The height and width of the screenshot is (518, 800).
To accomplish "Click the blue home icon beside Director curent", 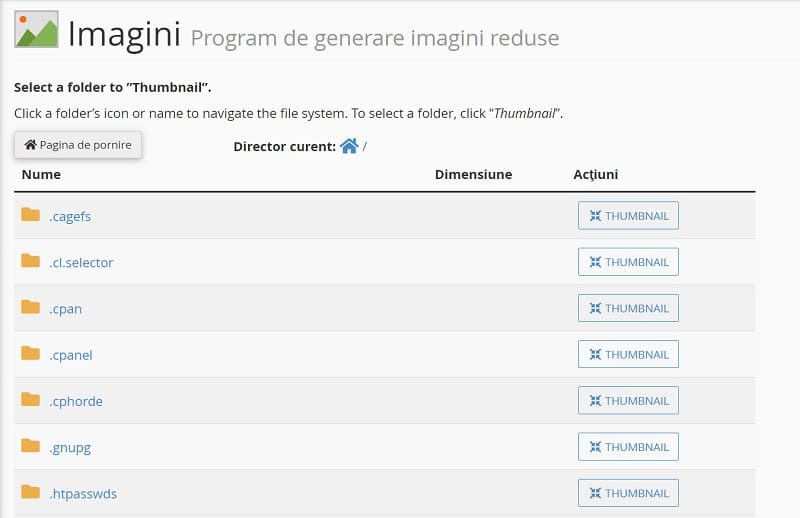I will coord(349,146).
